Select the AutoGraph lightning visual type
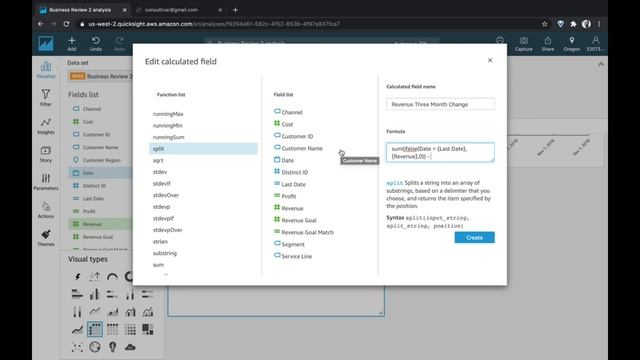Image resolution: width=640 pixels, height=360 pixels. click(x=77, y=277)
